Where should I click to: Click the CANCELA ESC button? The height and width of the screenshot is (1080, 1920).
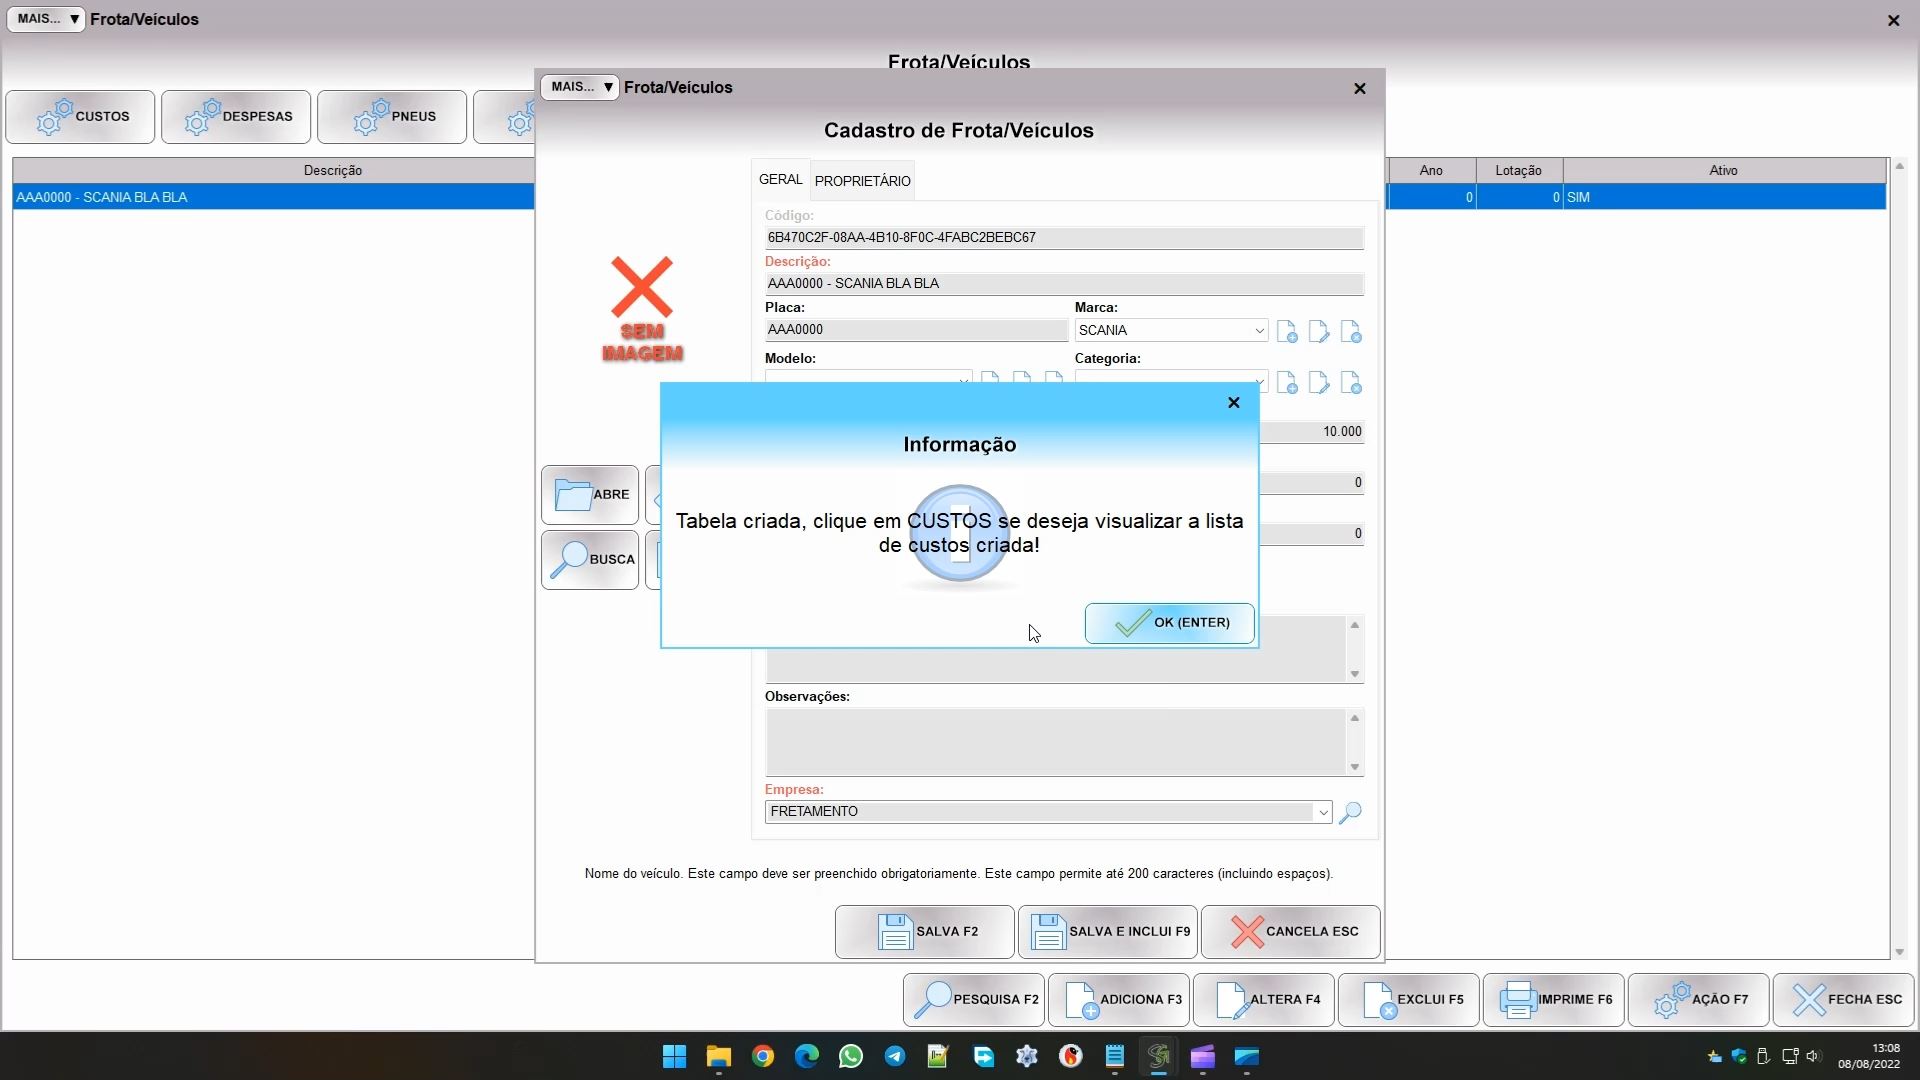[x=1290, y=932]
